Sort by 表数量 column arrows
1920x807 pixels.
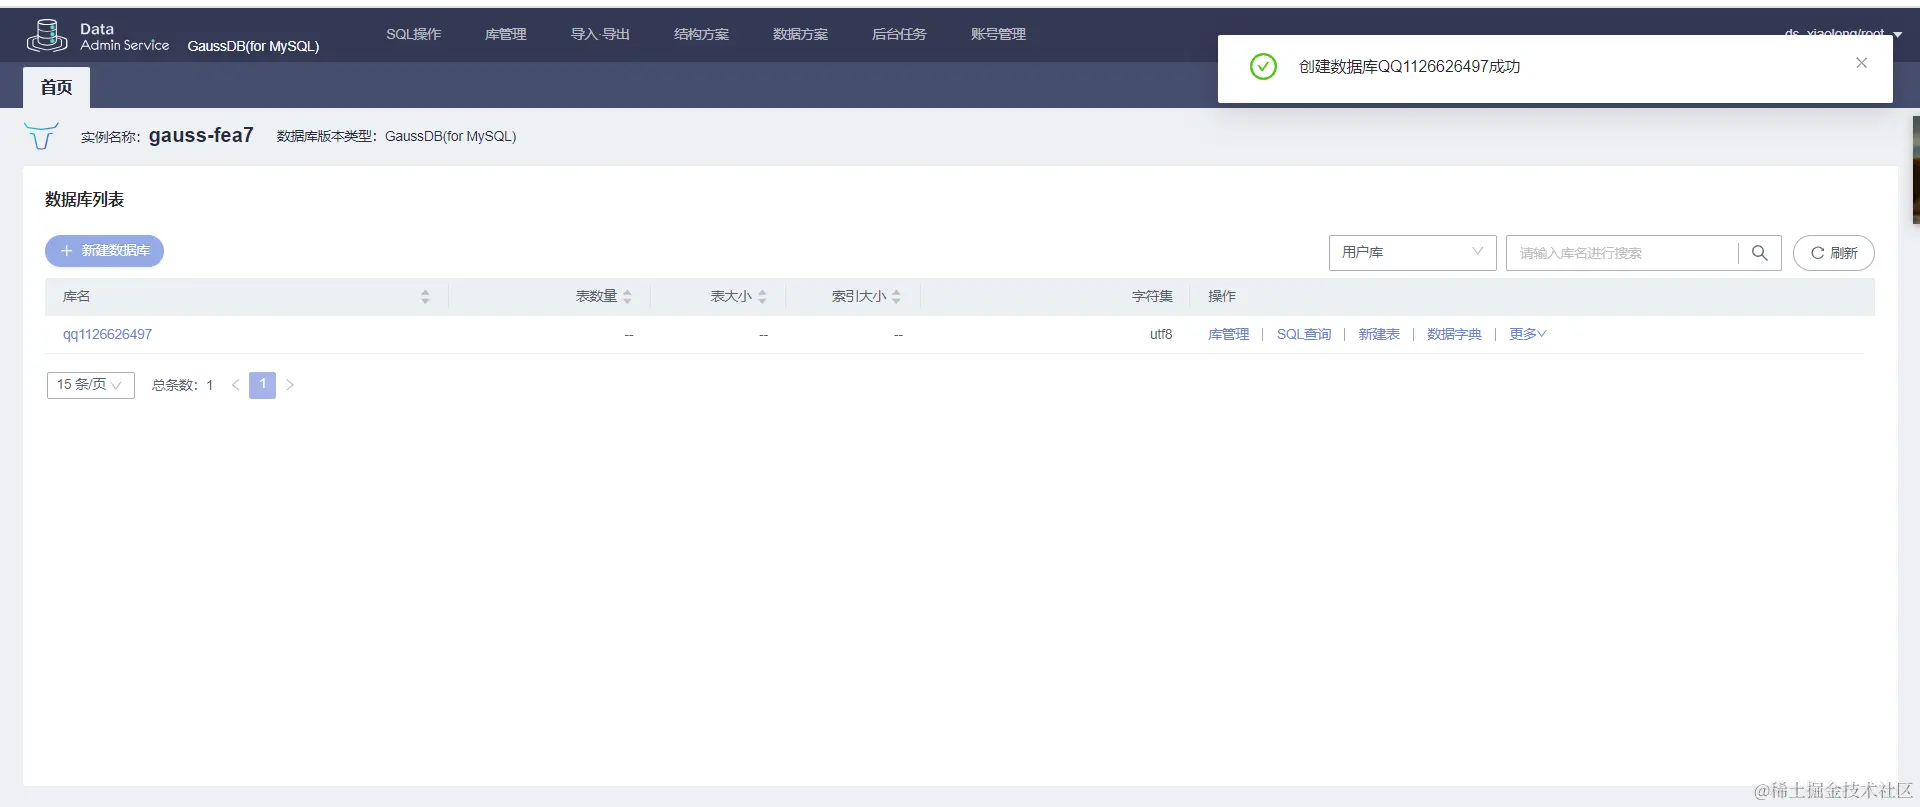pyautogui.click(x=627, y=297)
